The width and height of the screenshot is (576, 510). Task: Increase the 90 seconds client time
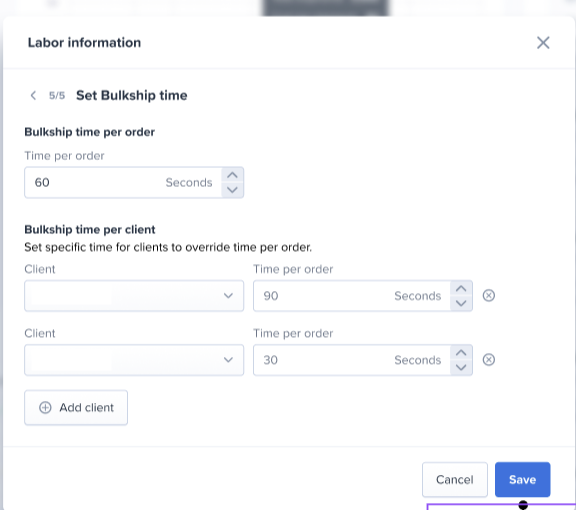[461, 288]
